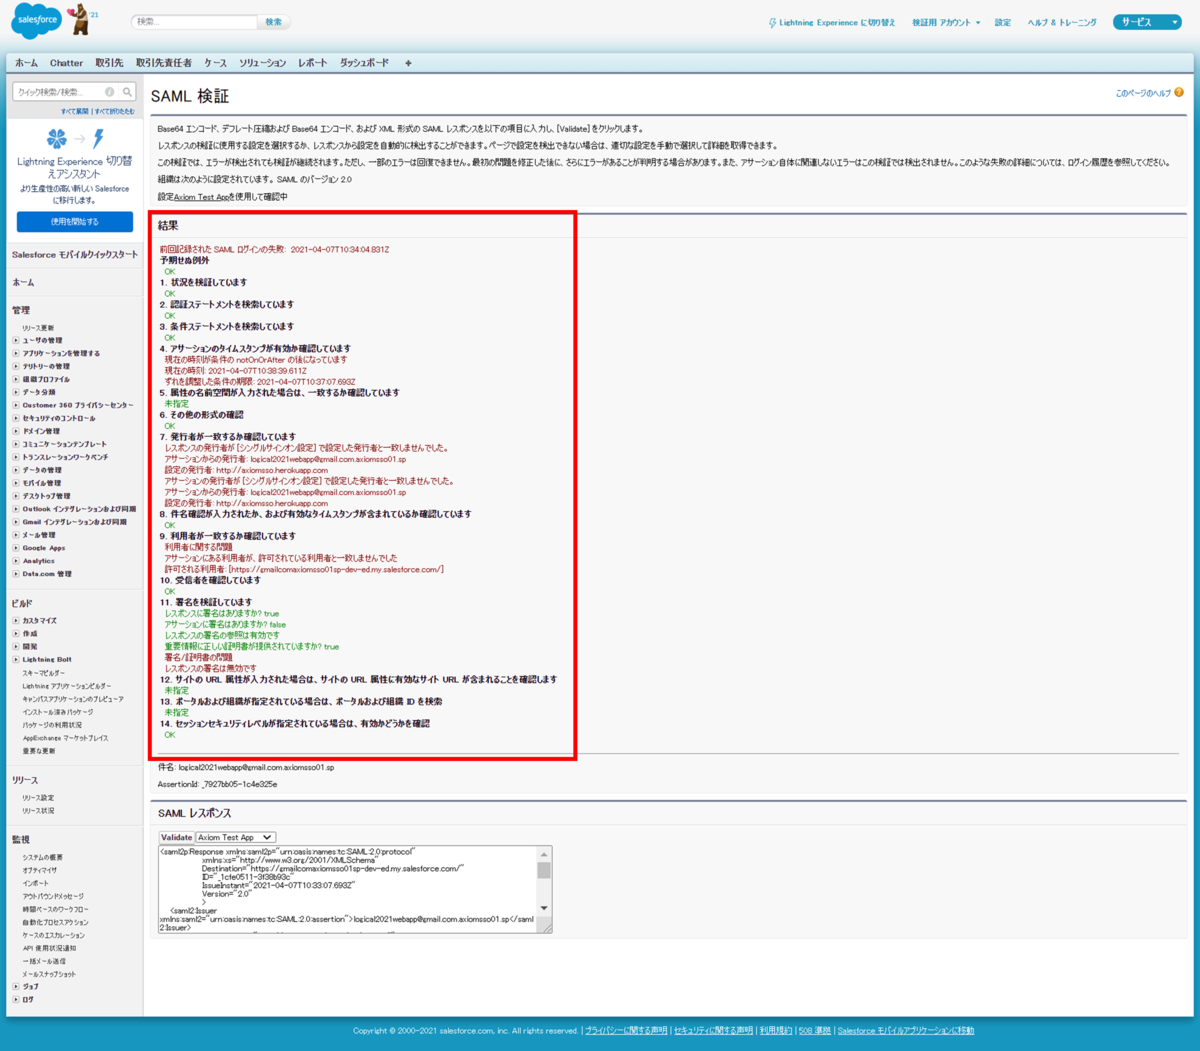This screenshot has height=1051, width=1200.
Task: Open API 使用状況通知 sidebar link
Action: click(49, 948)
